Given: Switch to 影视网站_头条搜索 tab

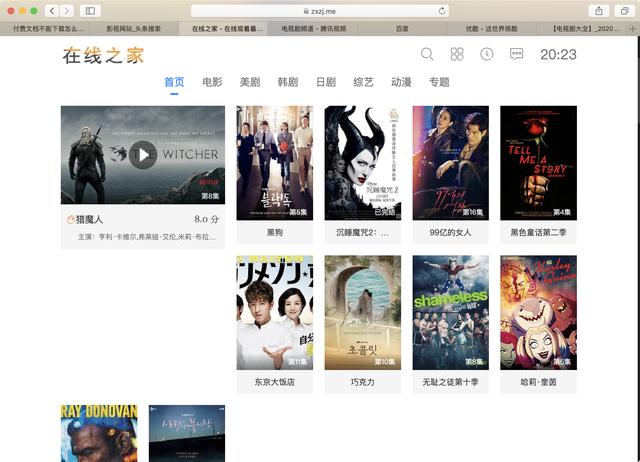Looking at the screenshot, I should (x=133, y=29).
